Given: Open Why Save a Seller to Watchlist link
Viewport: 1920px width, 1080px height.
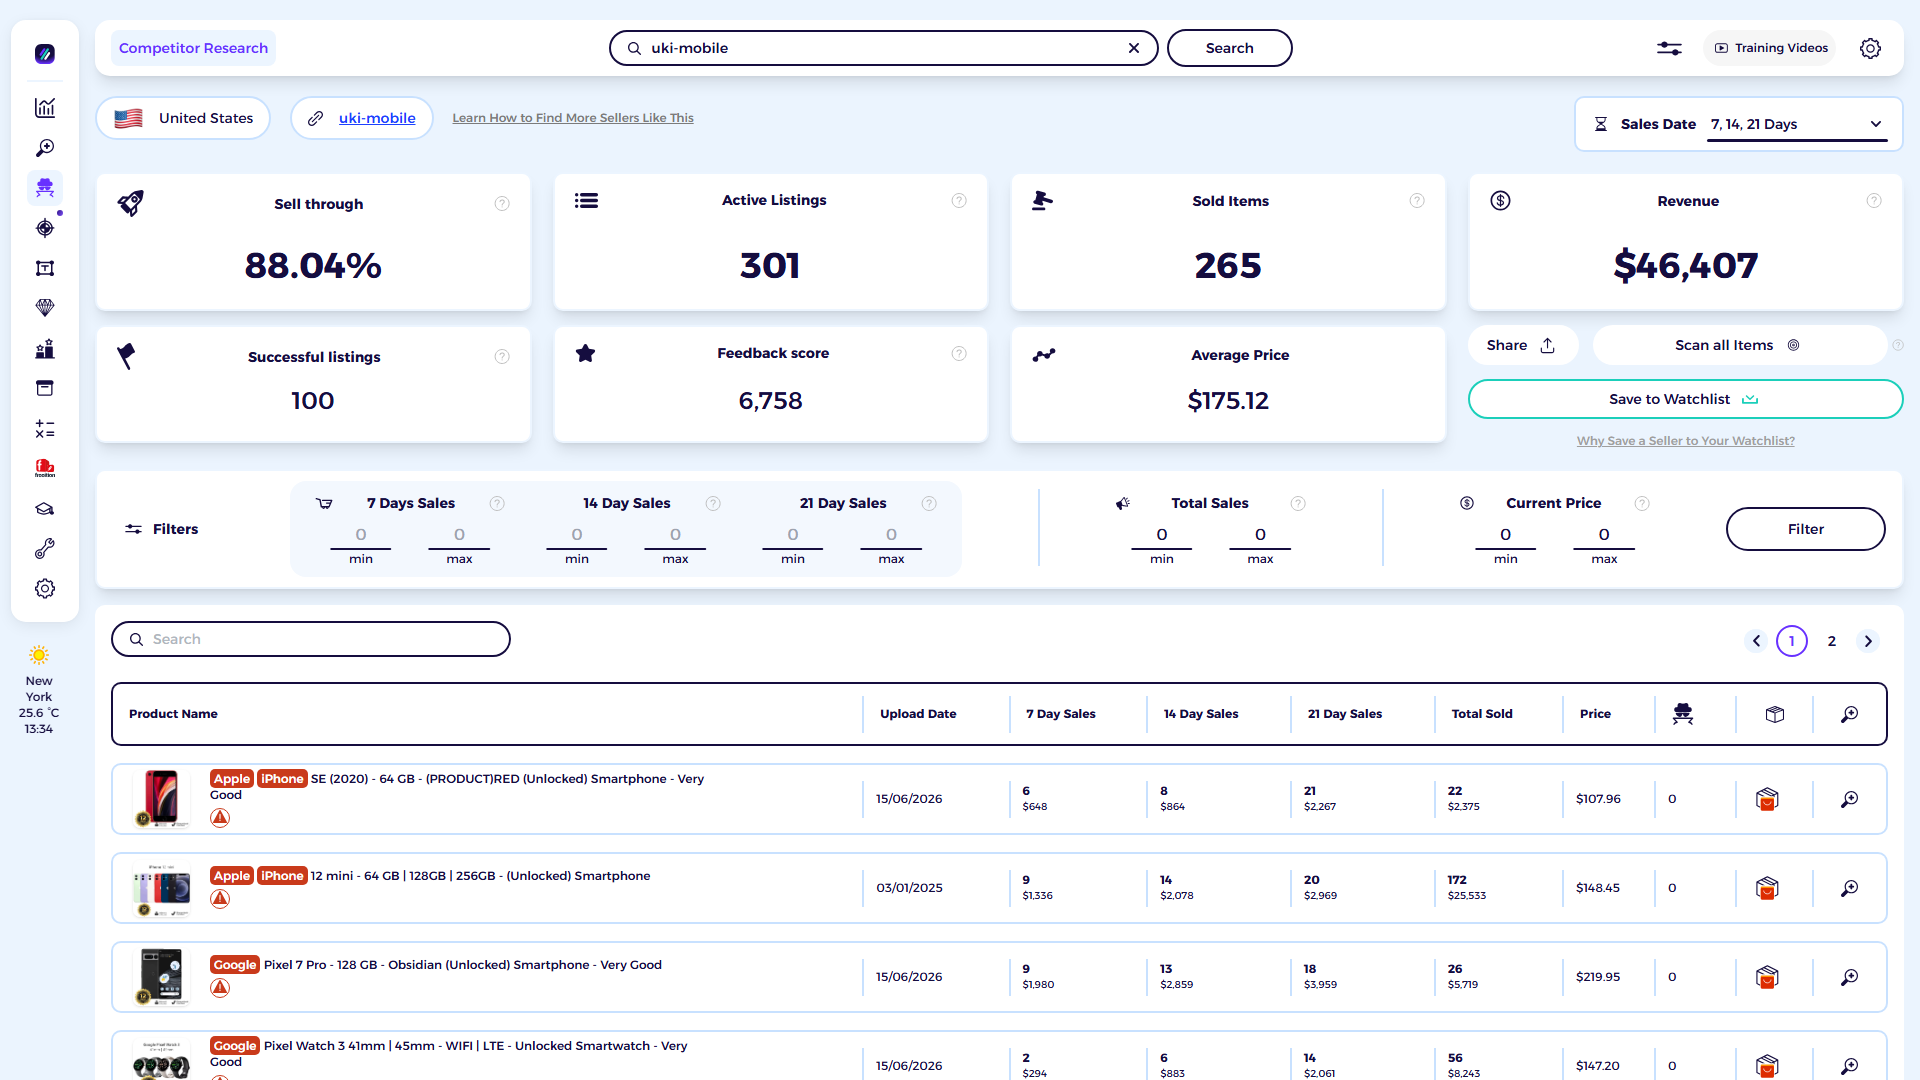Looking at the screenshot, I should (1685, 441).
